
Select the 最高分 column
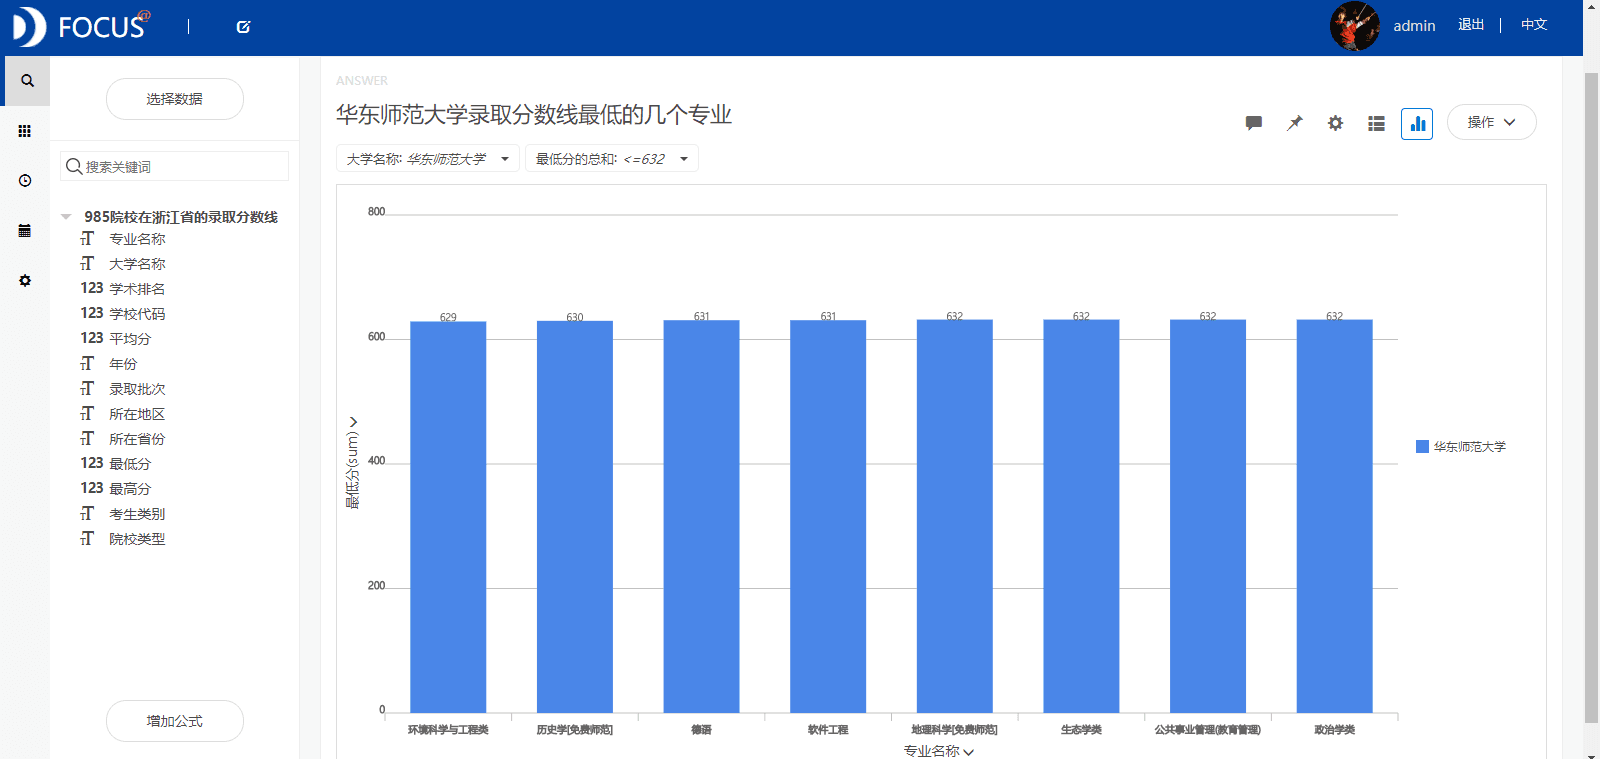coord(130,489)
